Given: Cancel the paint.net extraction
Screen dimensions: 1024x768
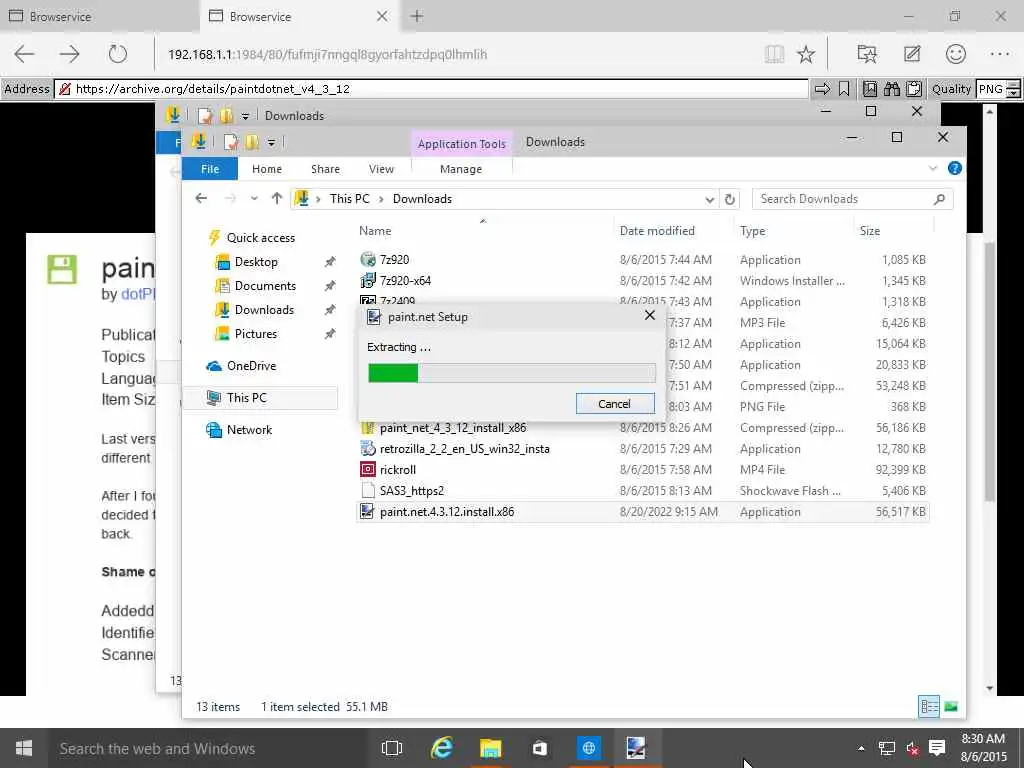Looking at the screenshot, I should pos(615,404).
